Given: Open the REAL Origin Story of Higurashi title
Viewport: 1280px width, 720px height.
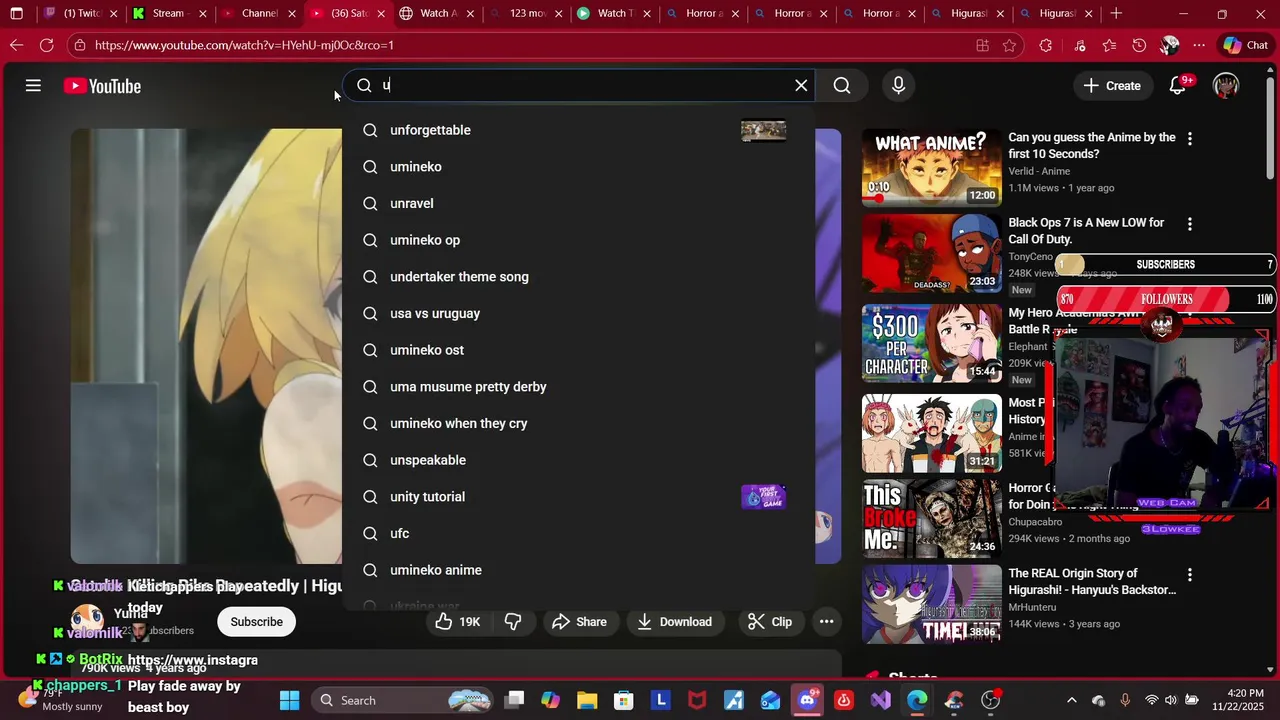Looking at the screenshot, I should coord(1092,582).
